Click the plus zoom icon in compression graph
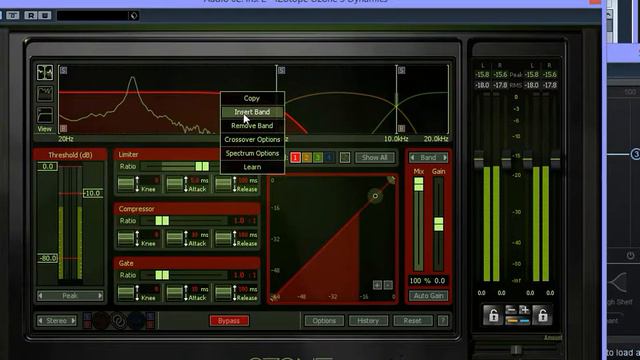This screenshot has width=640, height=360. [x=377, y=284]
